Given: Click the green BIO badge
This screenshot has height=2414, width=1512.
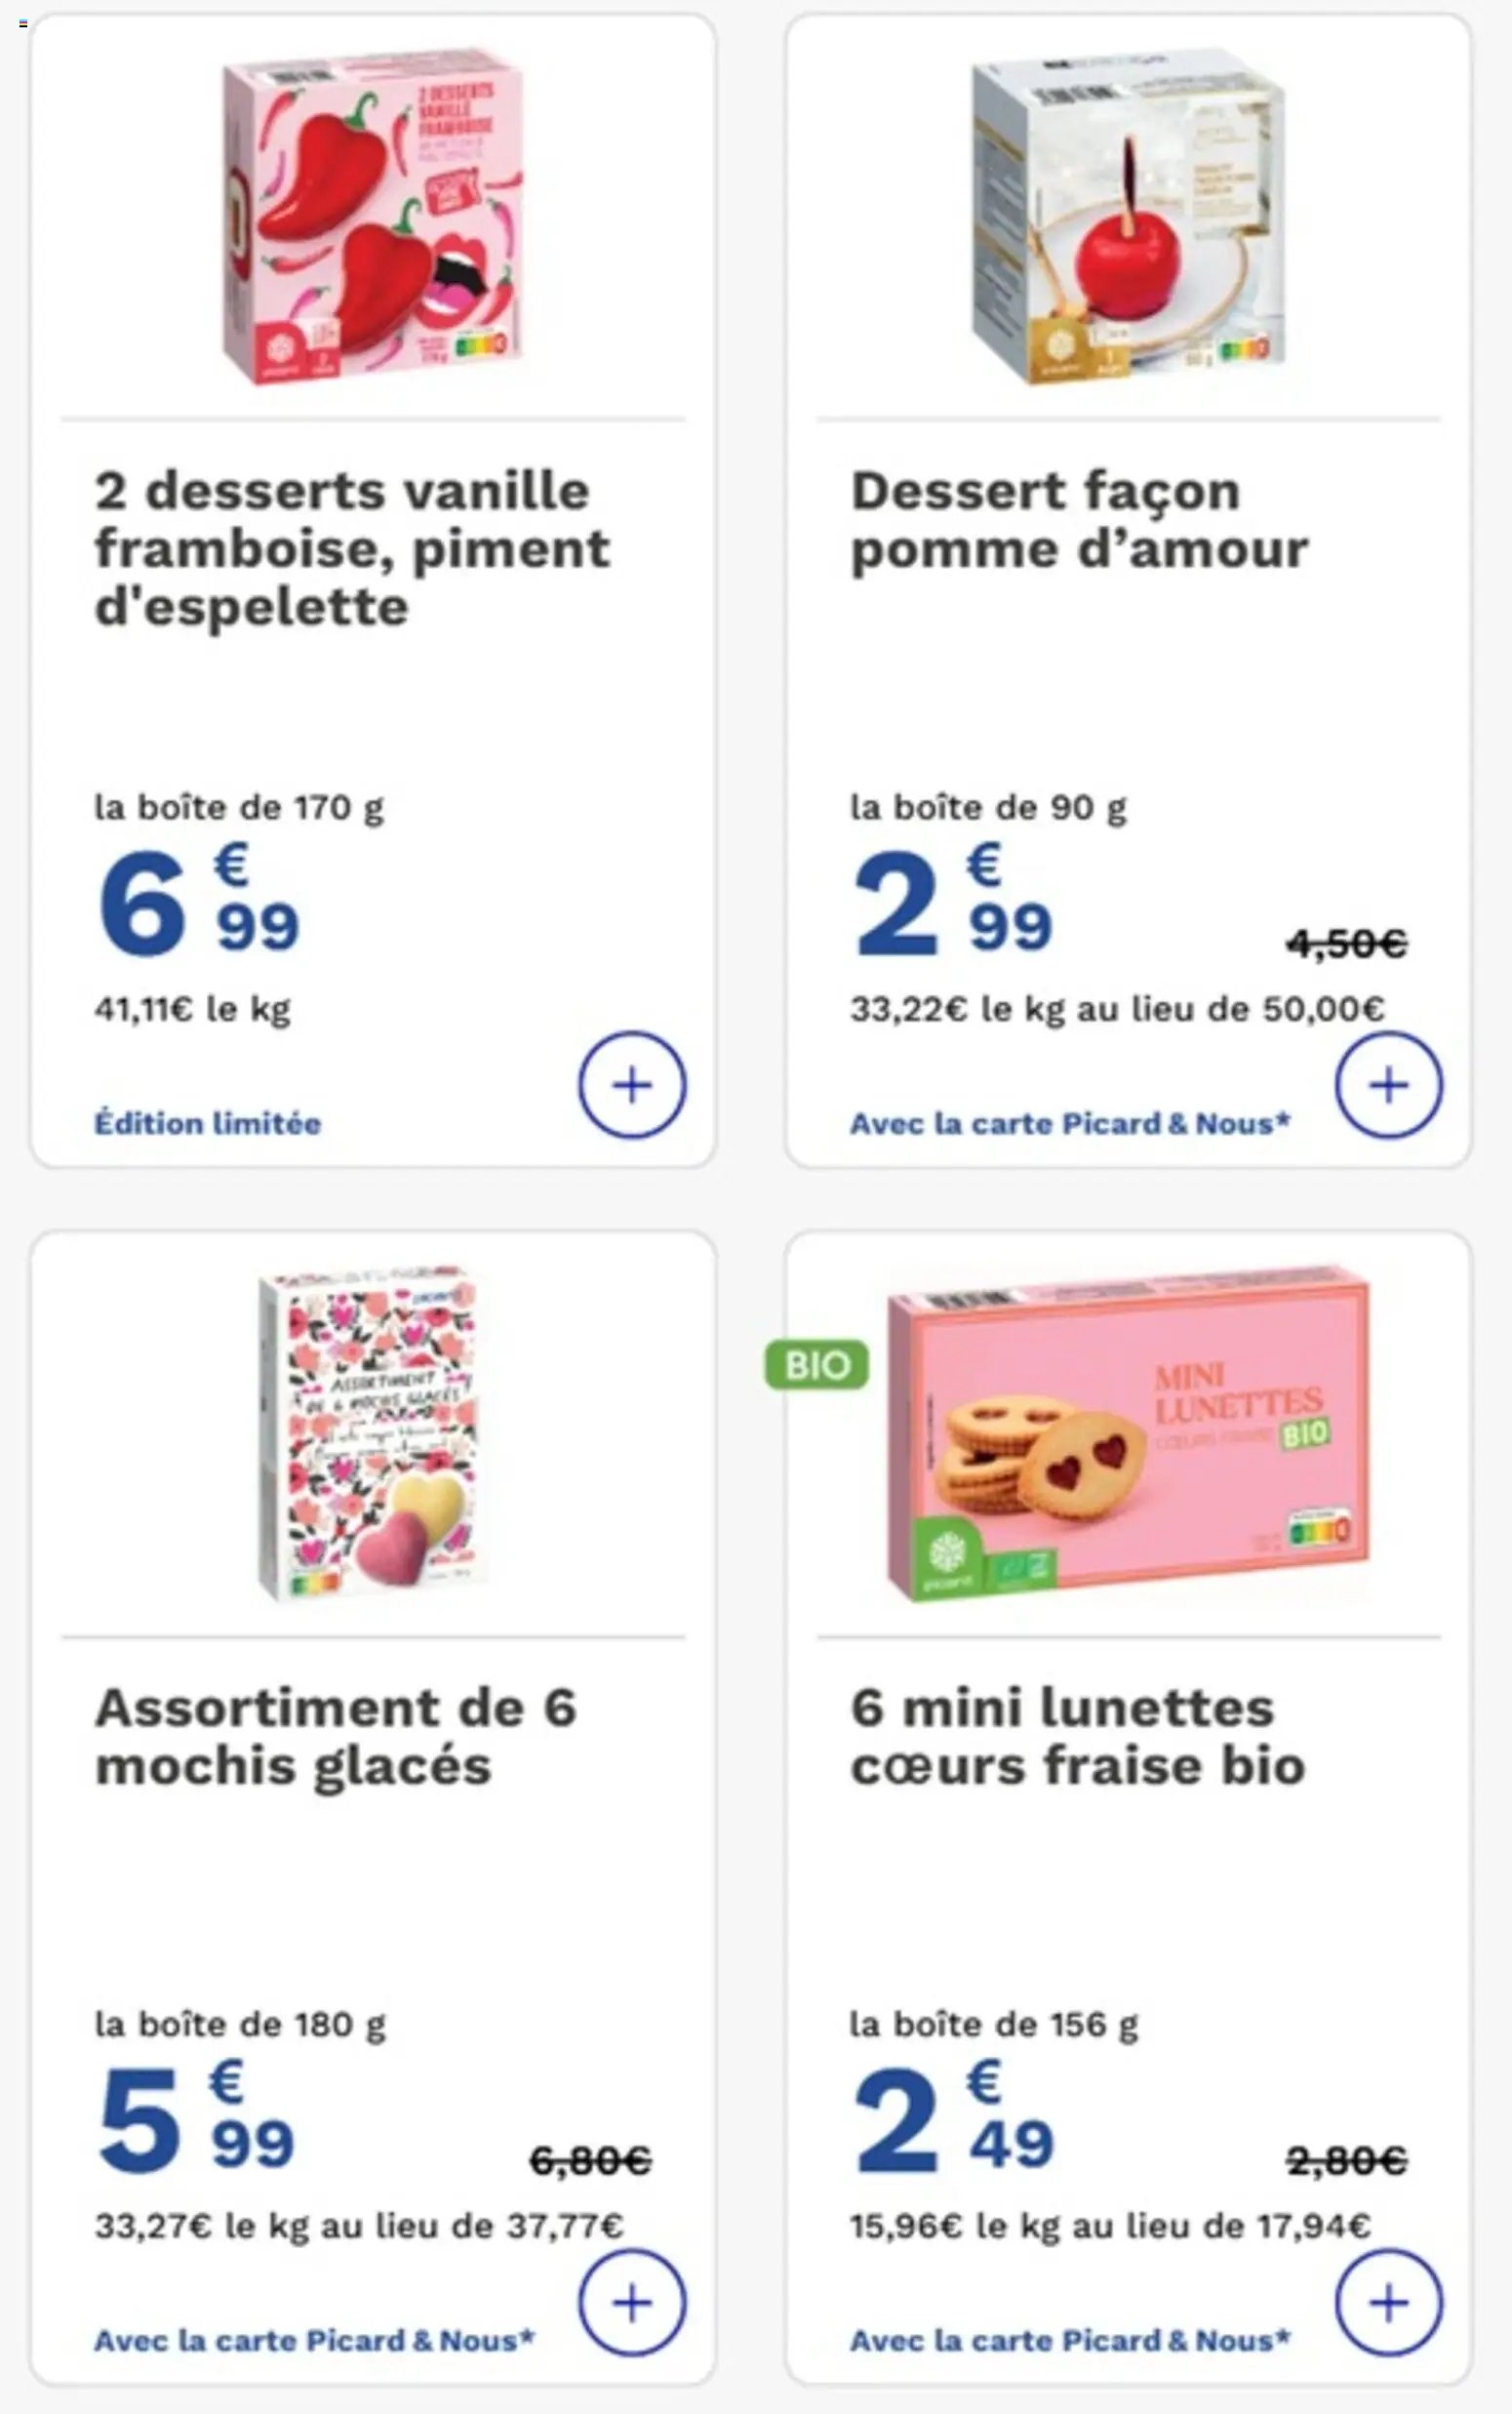Looking at the screenshot, I should 816,1365.
